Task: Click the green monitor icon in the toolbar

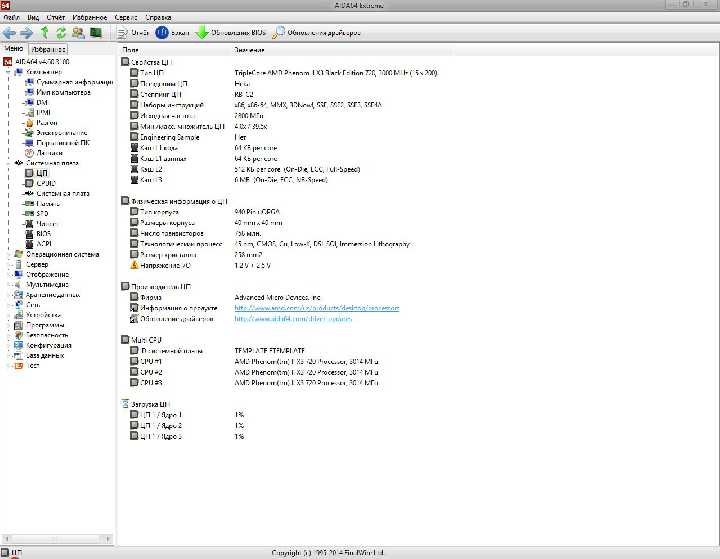Action: click(96, 33)
